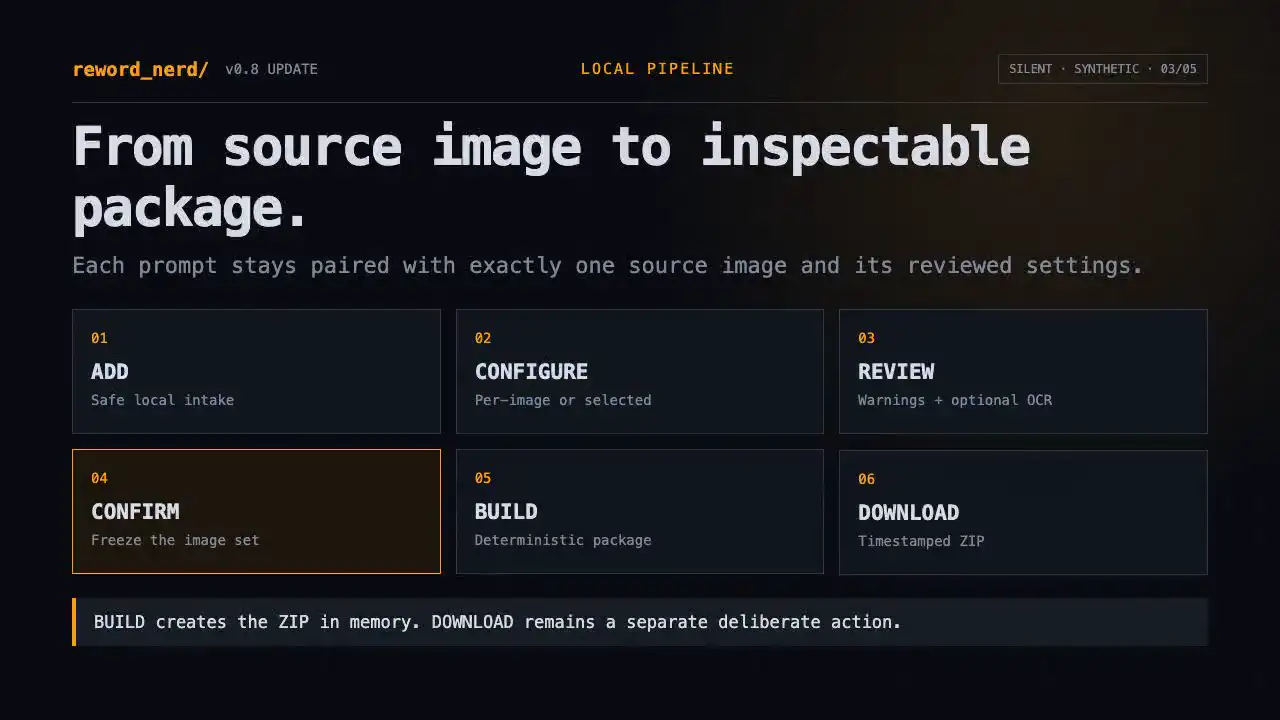1280x720 pixels.
Task: Click the LOCAL PIPELINE heading
Action: [657, 69]
